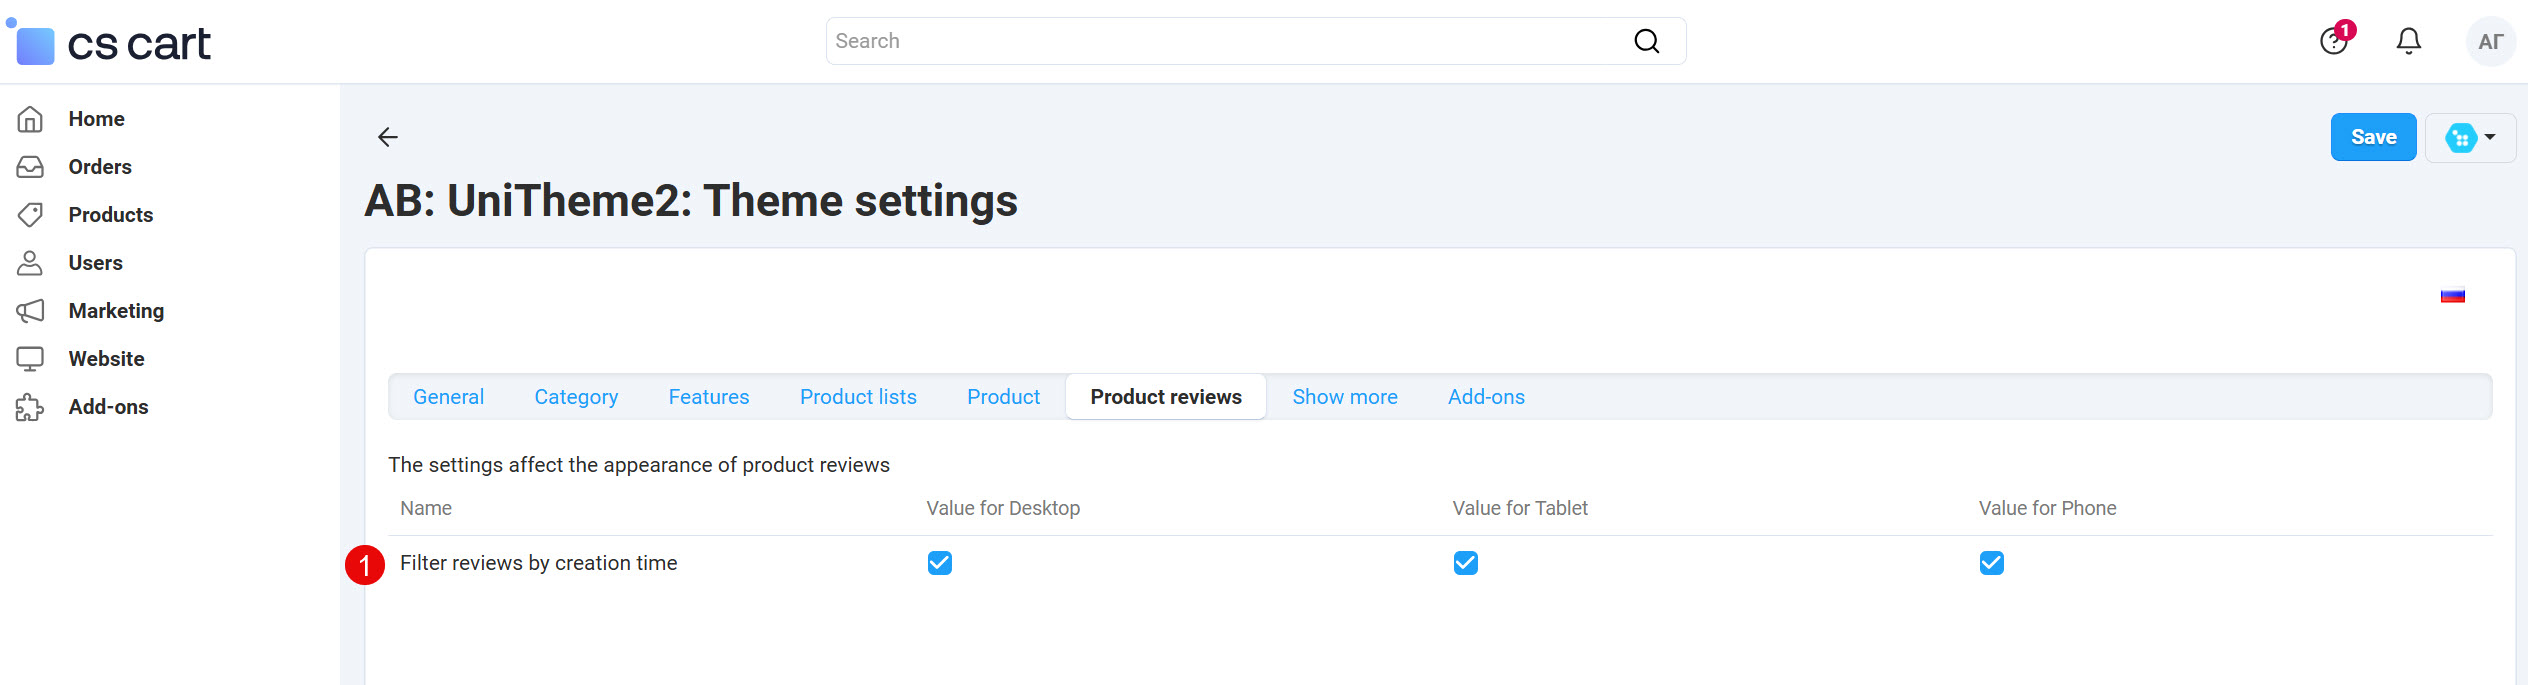Open the АГ user account avatar

click(2490, 41)
